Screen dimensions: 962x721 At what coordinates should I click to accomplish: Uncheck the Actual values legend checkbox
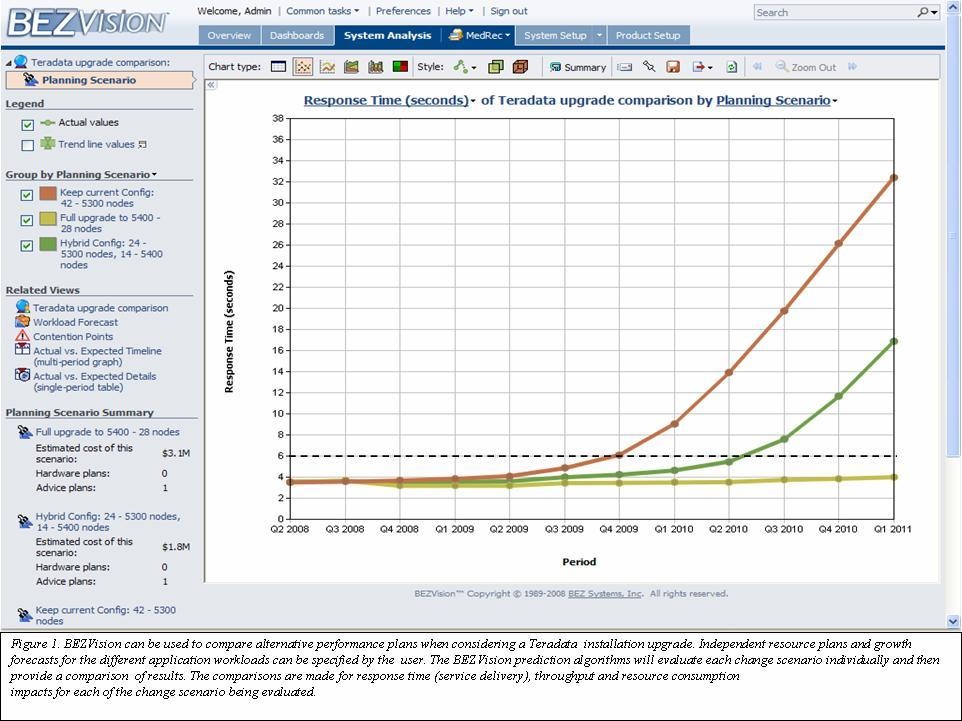[28, 125]
